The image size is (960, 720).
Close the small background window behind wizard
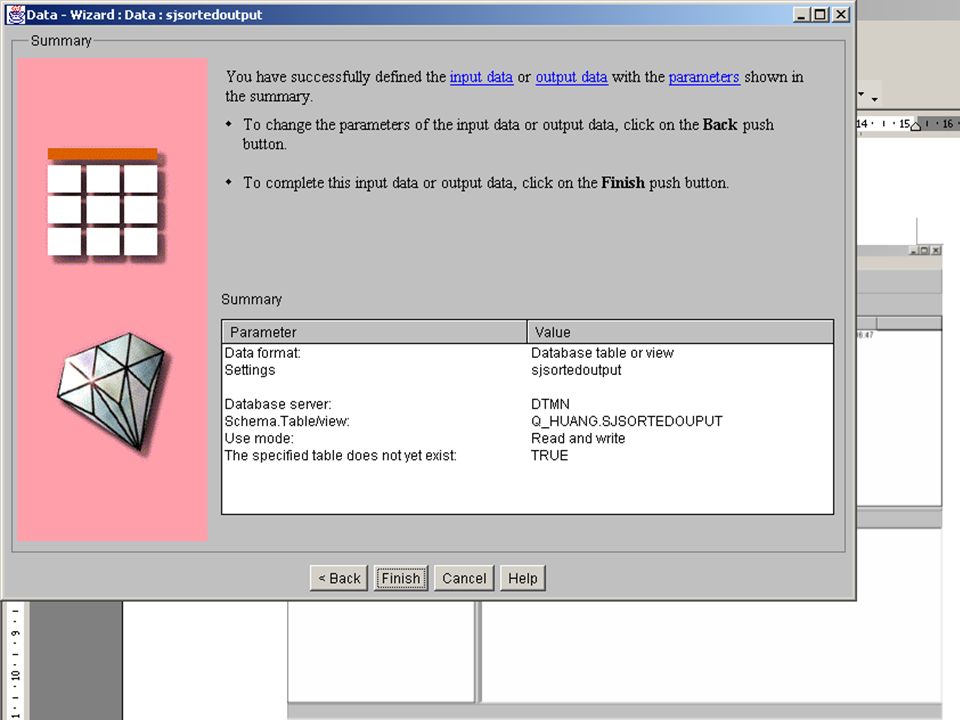click(936, 250)
